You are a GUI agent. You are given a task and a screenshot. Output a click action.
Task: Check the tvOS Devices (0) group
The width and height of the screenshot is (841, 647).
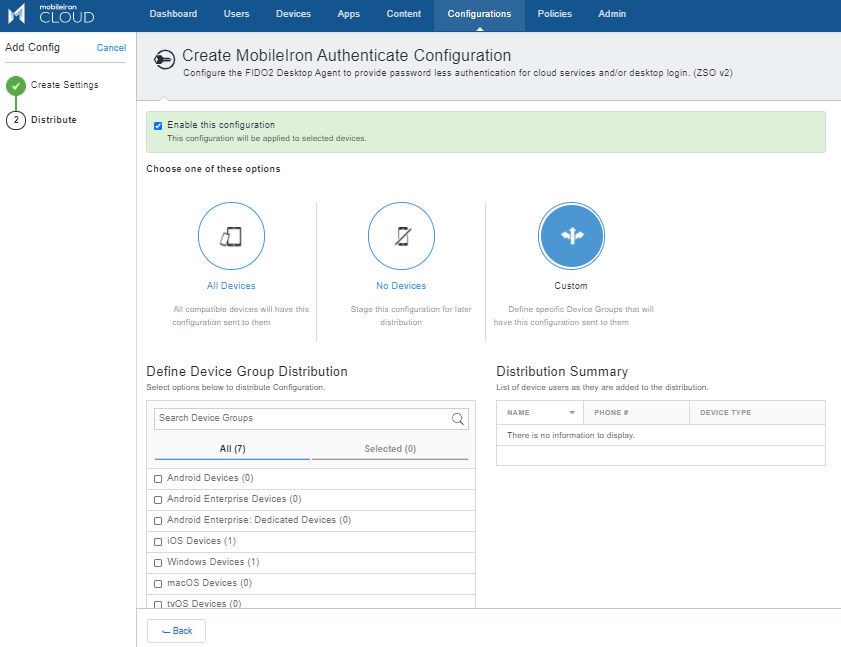click(x=158, y=605)
